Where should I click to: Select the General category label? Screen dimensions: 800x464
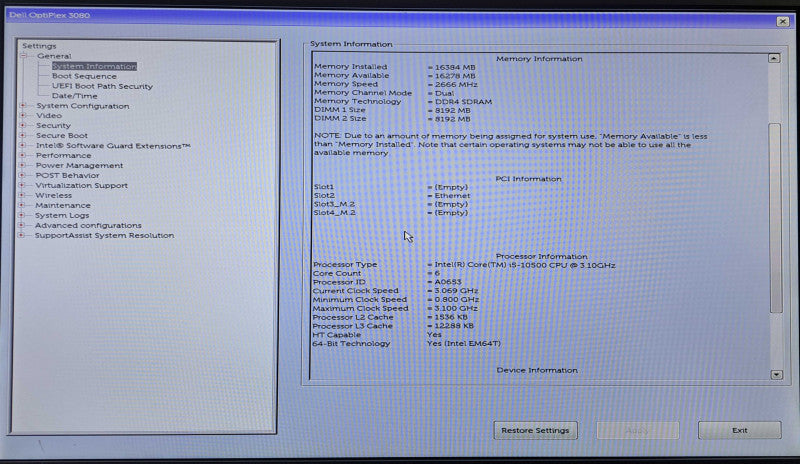coord(54,56)
